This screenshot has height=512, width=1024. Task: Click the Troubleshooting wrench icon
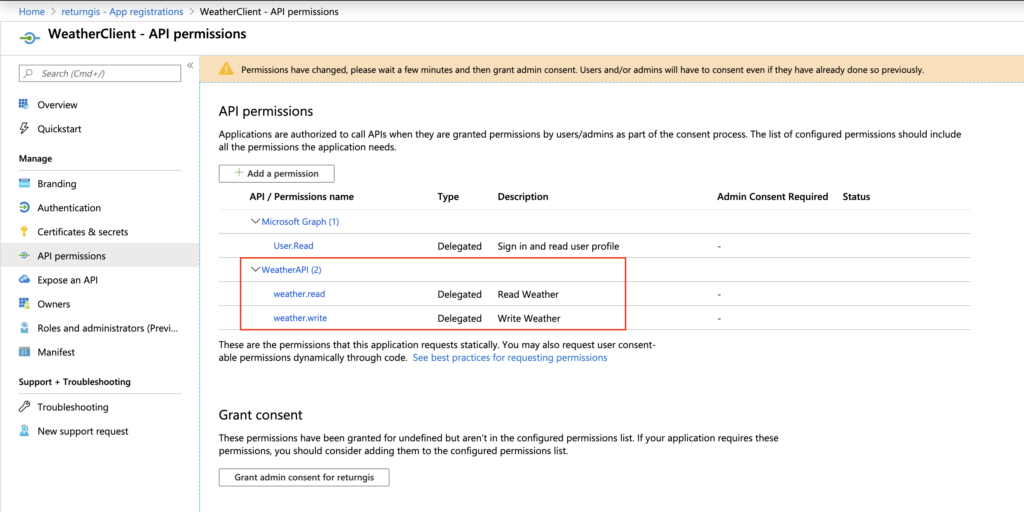coord(24,407)
